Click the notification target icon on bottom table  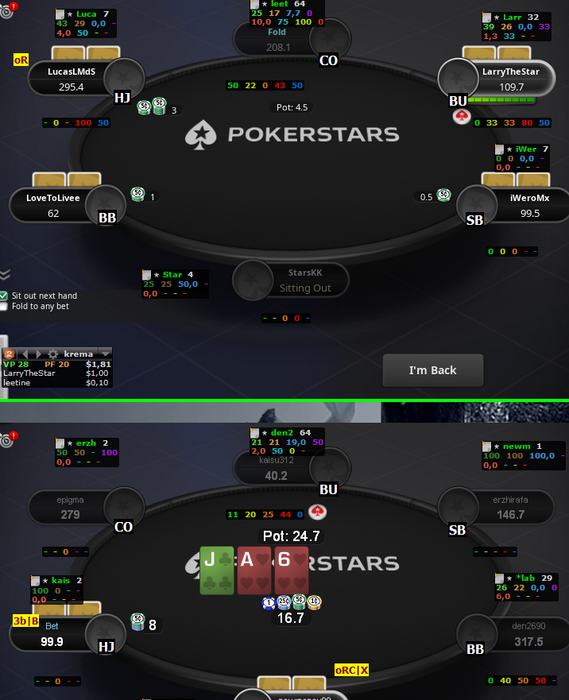click(x=8, y=439)
